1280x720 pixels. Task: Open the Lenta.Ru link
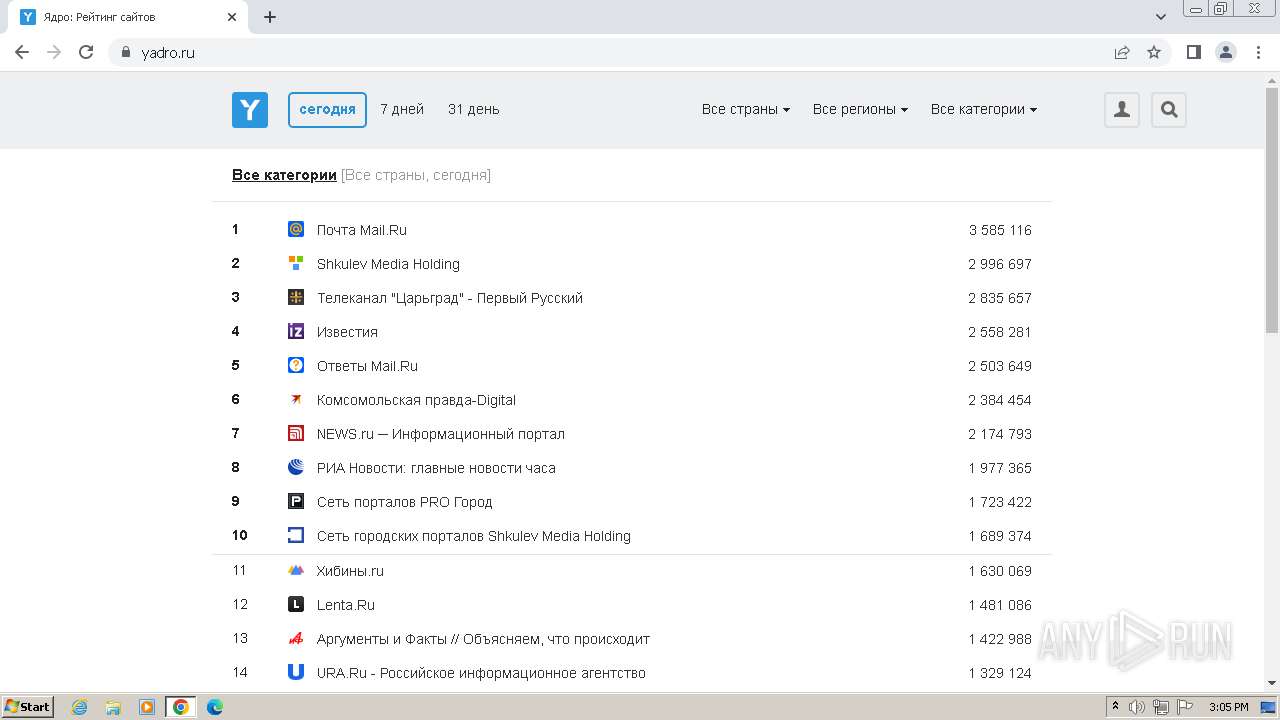click(346, 605)
